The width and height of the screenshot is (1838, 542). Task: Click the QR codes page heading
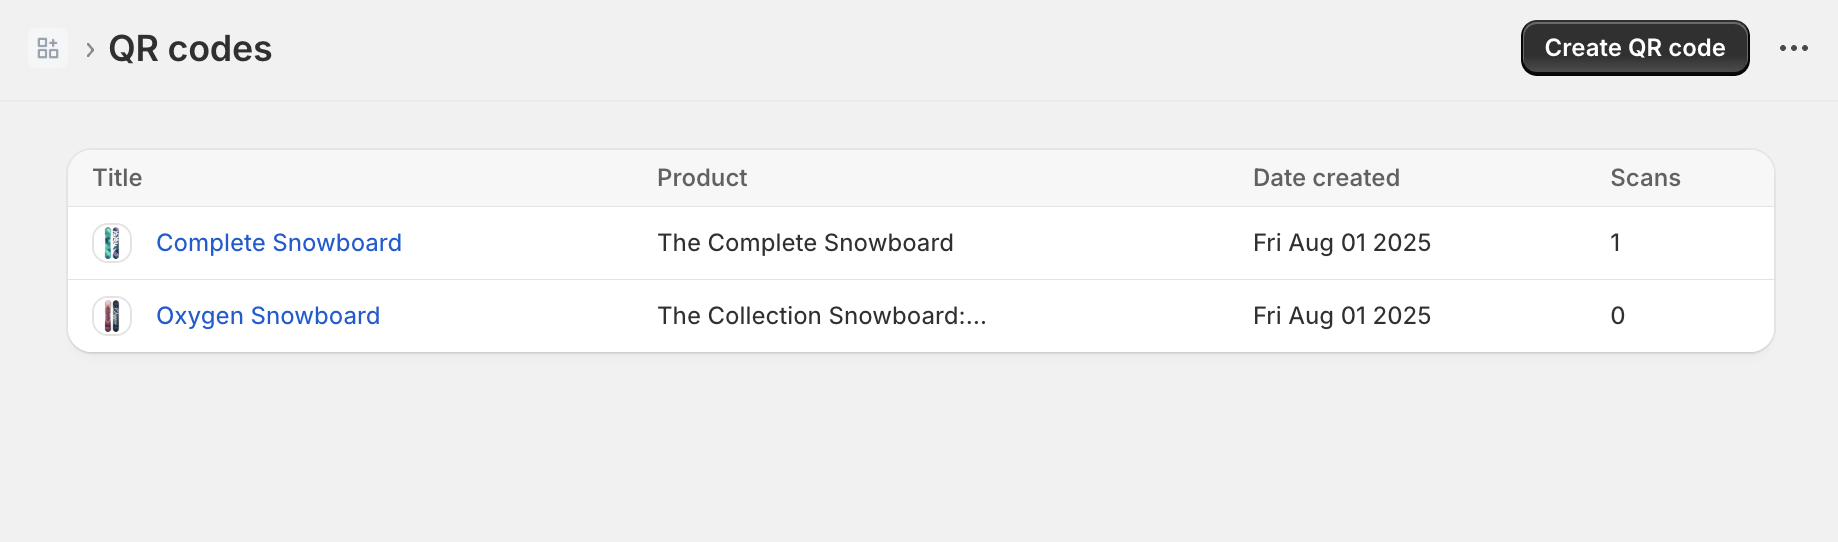click(x=190, y=49)
